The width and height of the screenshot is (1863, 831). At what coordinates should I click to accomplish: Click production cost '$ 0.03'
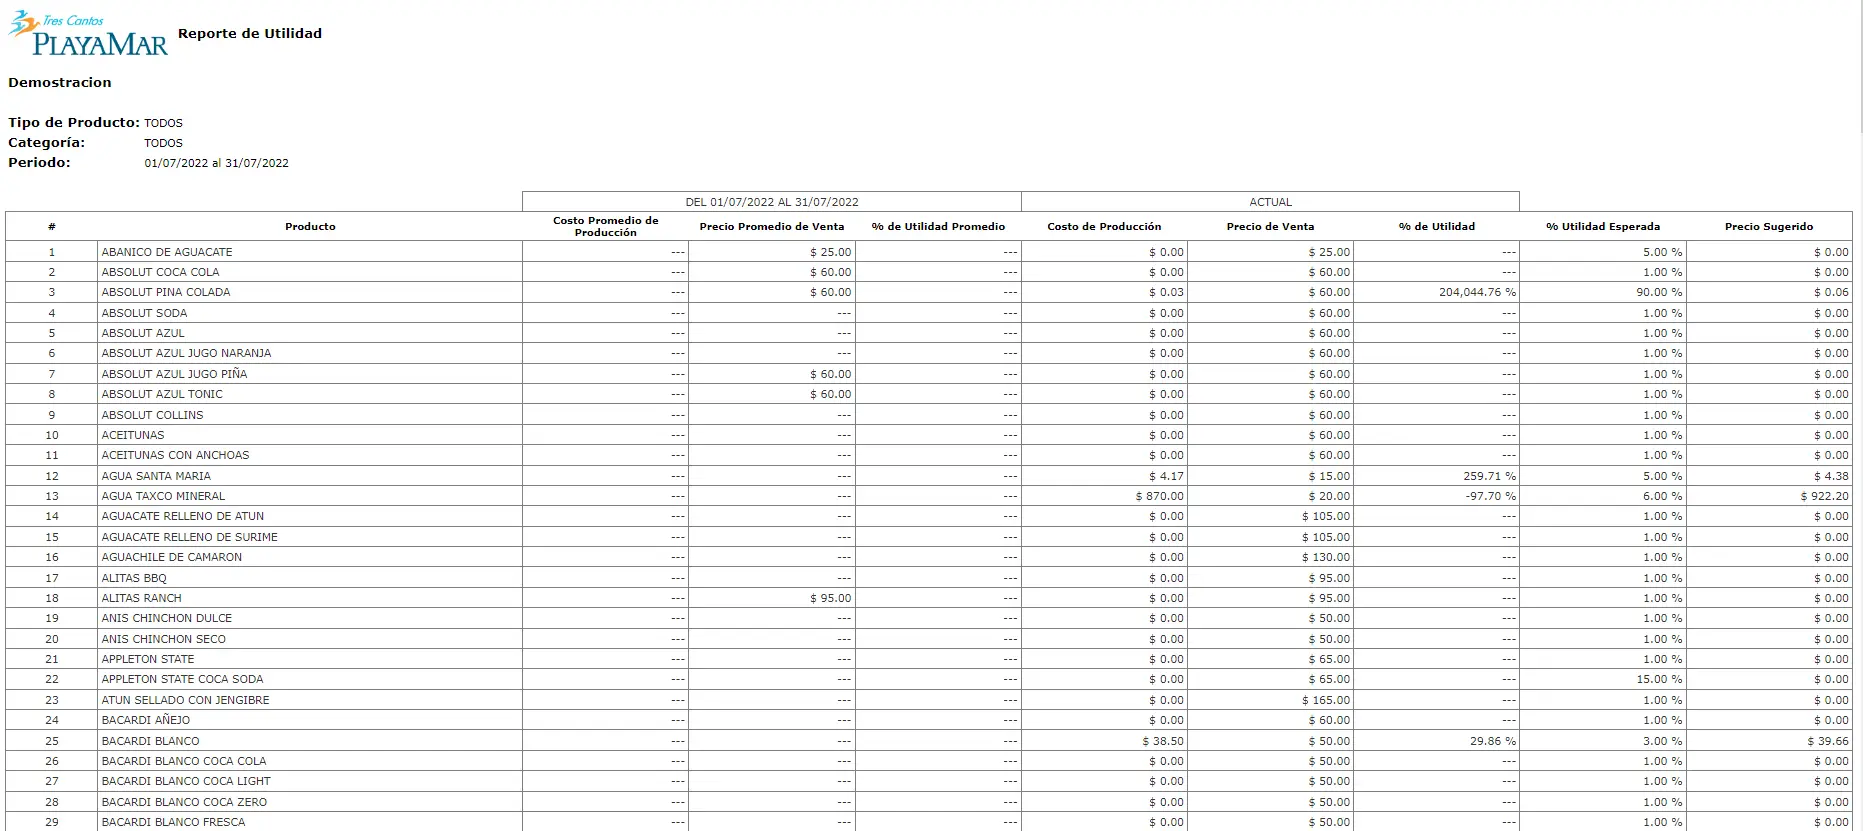coord(1166,292)
